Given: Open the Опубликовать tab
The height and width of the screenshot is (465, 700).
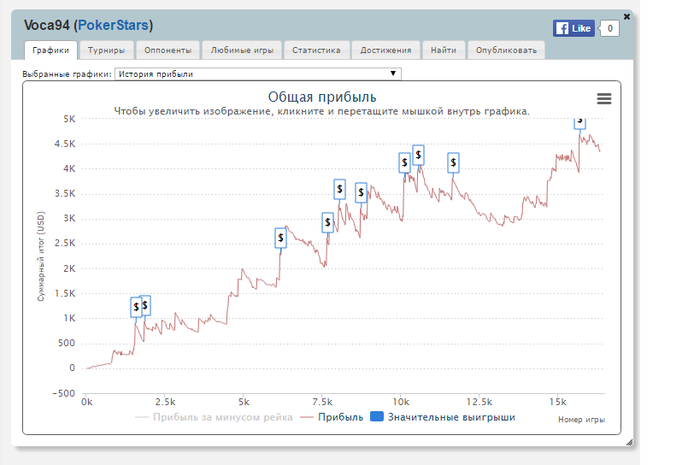Looking at the screenshot, I should click(x=506, y=50).
